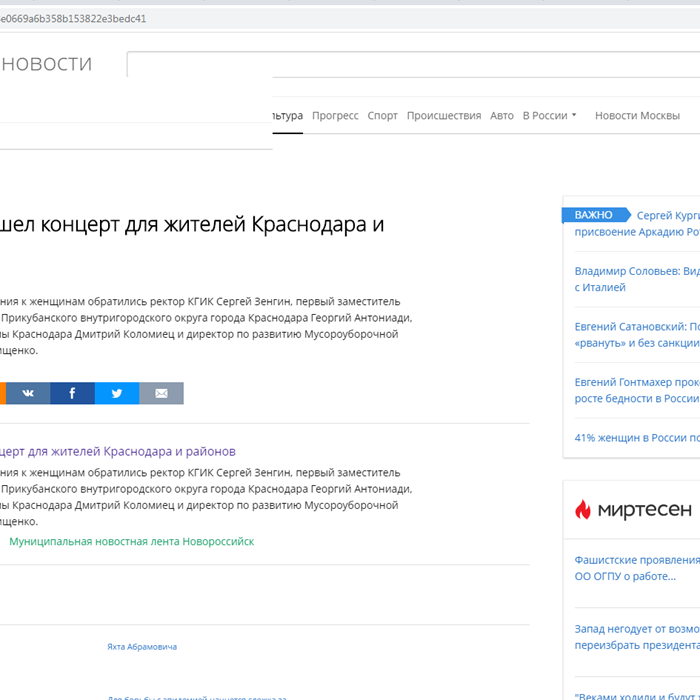The width and height of the screenshot is (700, 700).
Task: Click the browser address bar URL
Action: coord(73,19)
